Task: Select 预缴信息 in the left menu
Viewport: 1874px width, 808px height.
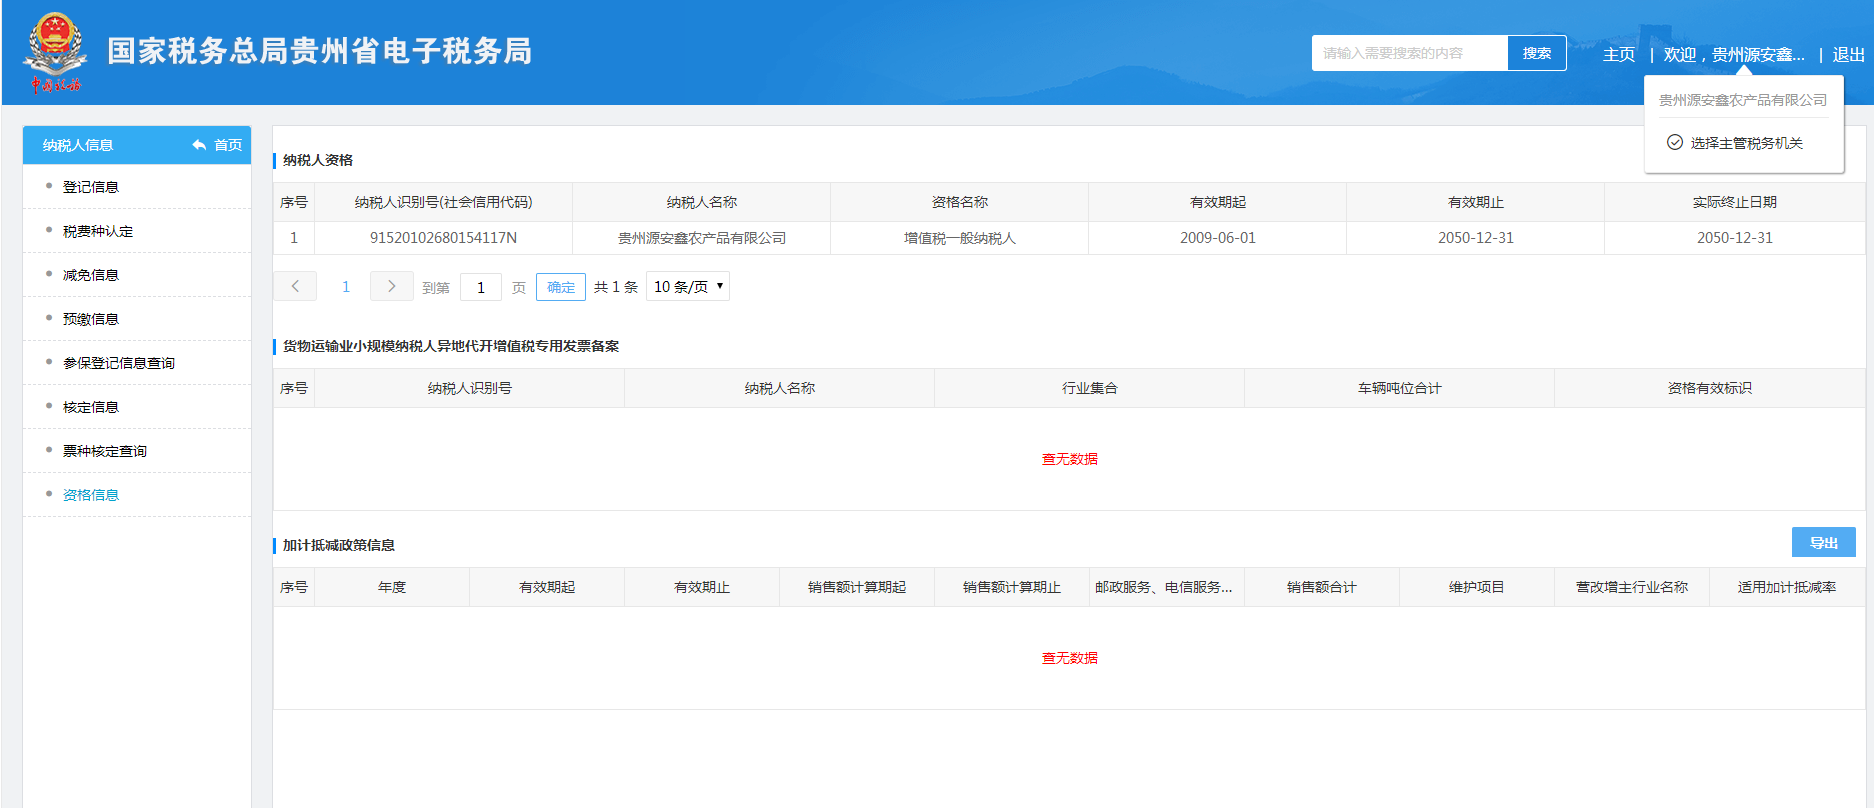Action: (x=91, y=319)
